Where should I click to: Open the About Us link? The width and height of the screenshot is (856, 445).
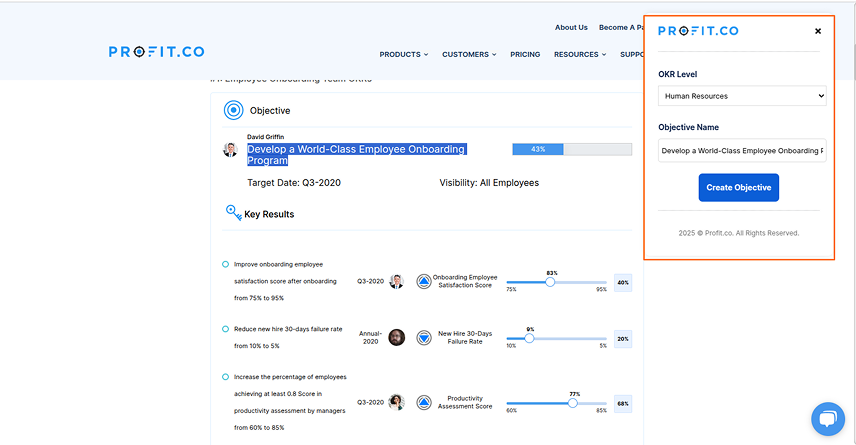pos(572,27)
